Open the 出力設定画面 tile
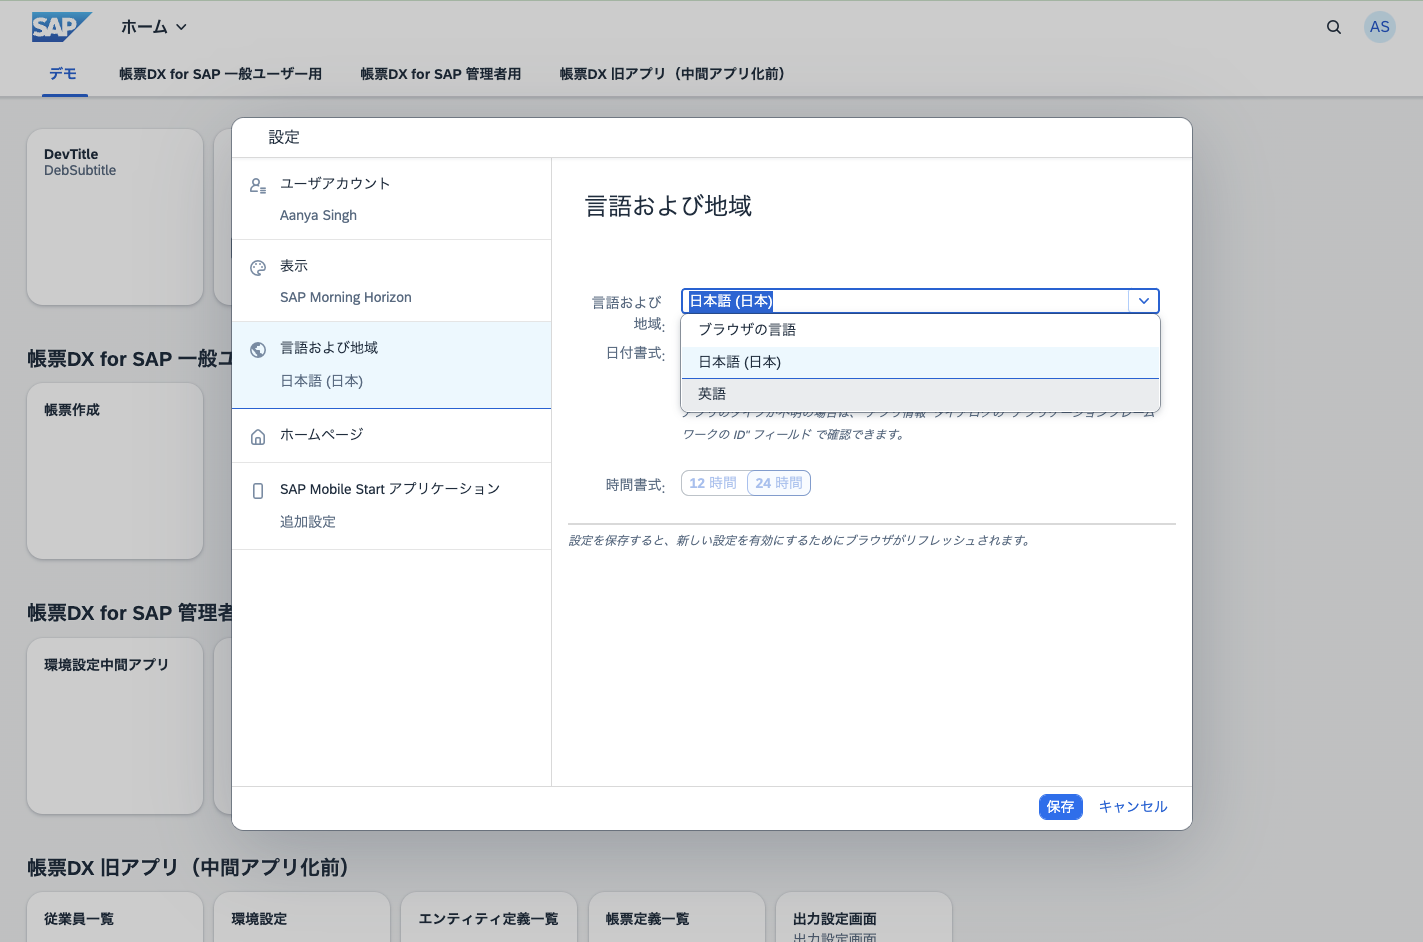This screenshot has width=1423, height=942. point(864,917)
